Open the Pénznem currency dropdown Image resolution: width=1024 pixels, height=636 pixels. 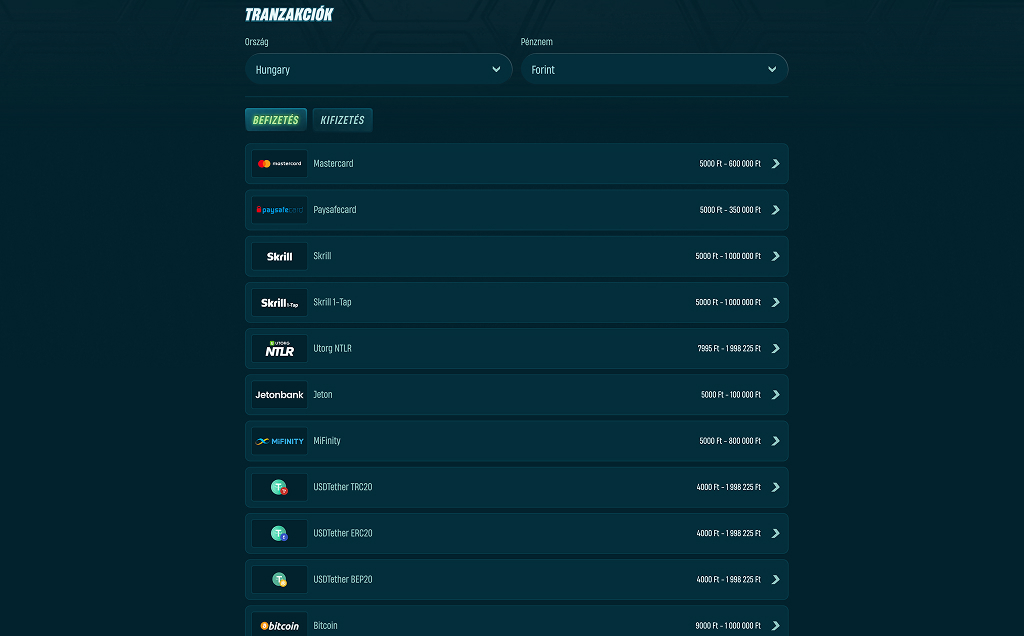click(x=654, y=69)
